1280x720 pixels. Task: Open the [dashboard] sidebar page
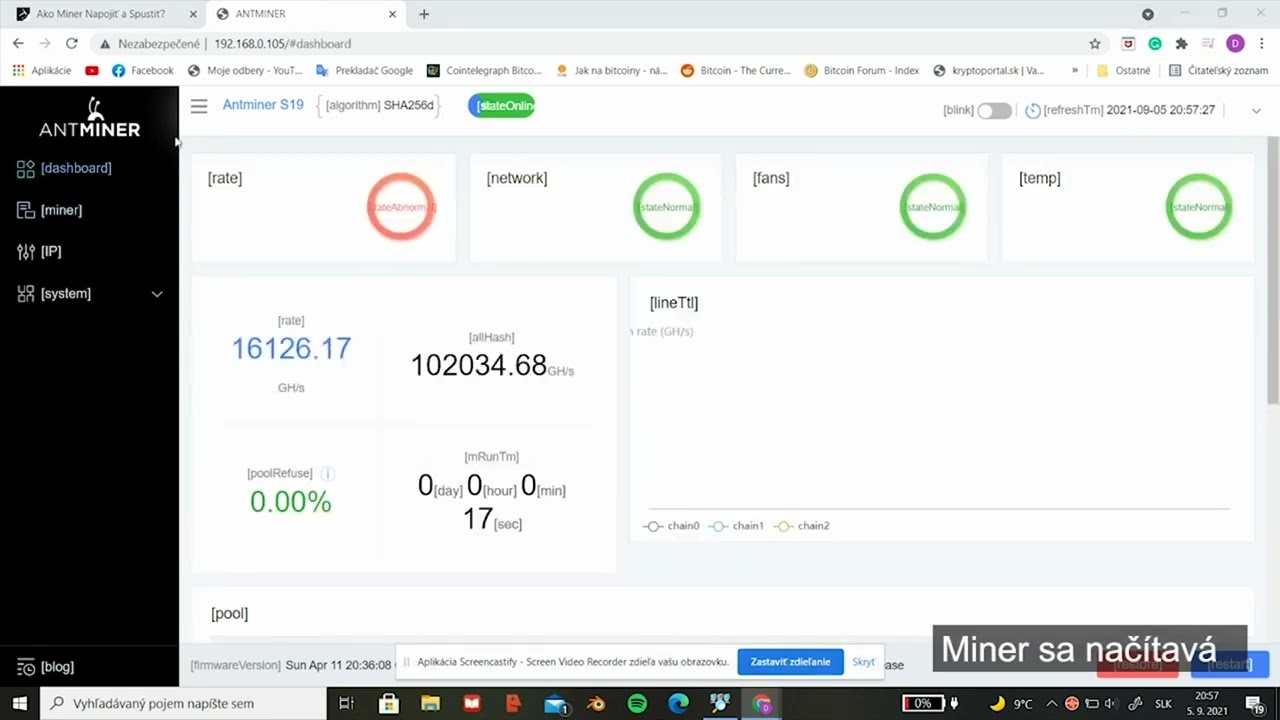click(64, 168)
